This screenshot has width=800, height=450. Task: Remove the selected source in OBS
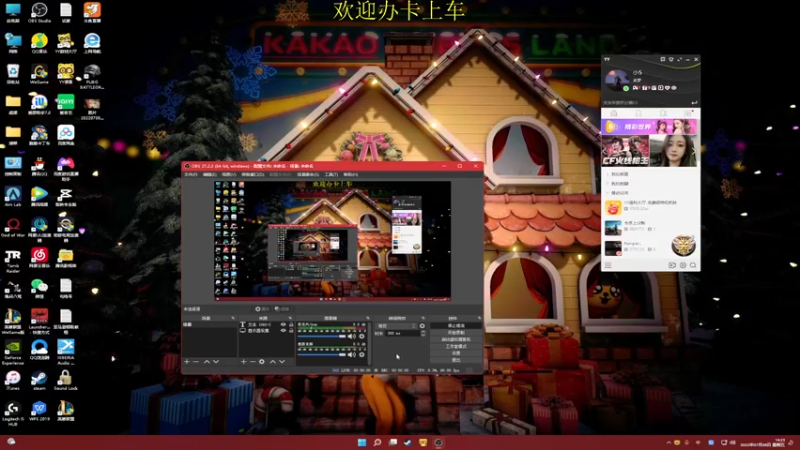point(253,362)
